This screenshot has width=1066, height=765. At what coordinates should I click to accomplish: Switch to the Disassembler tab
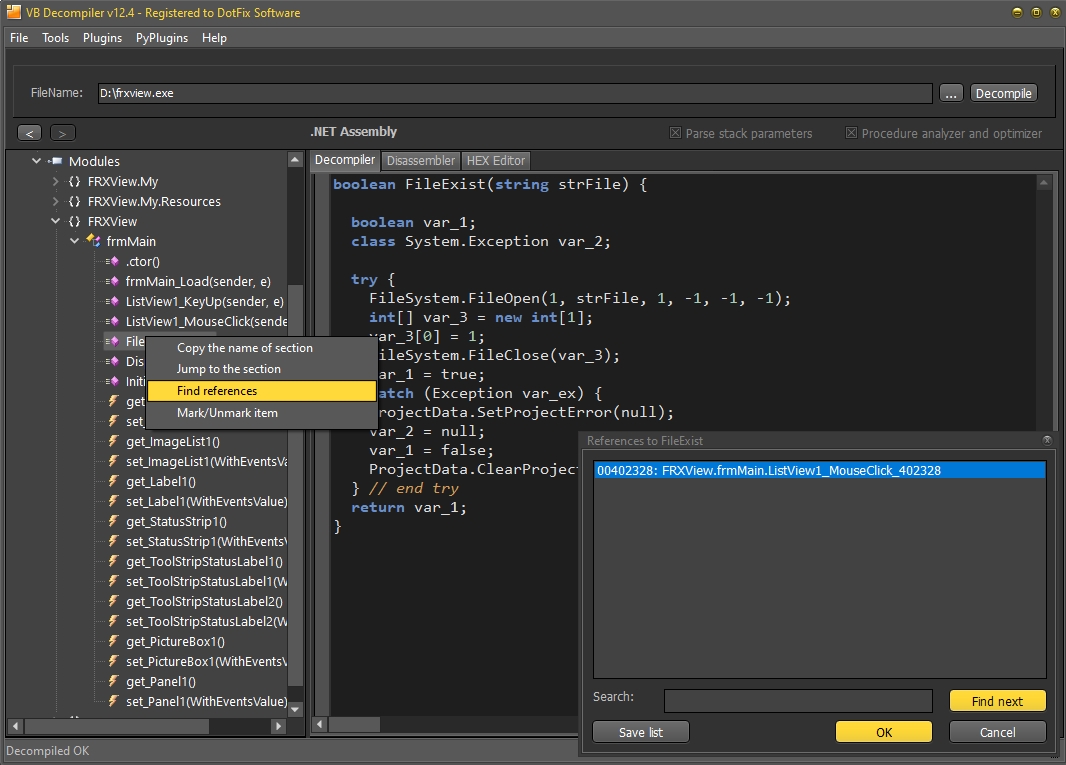(x=421, y=160)
